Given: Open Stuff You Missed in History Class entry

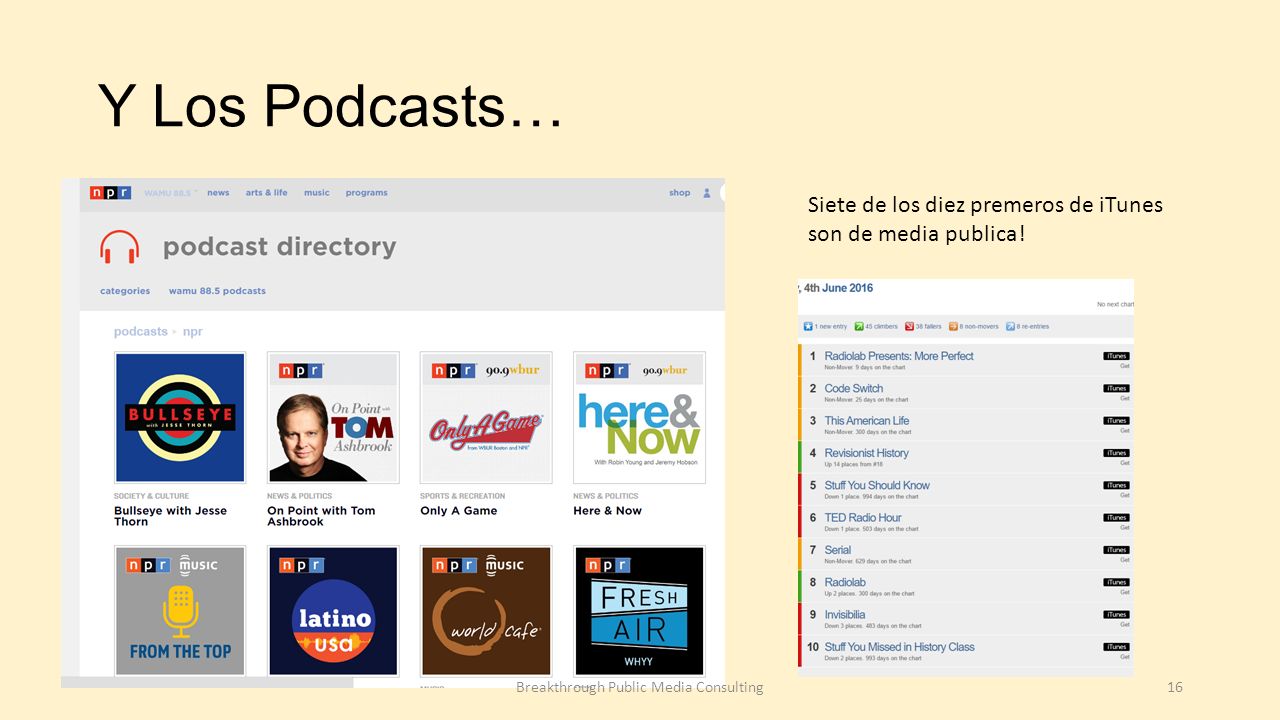Looking at the screenshot, I should click(x=899, y=647).
